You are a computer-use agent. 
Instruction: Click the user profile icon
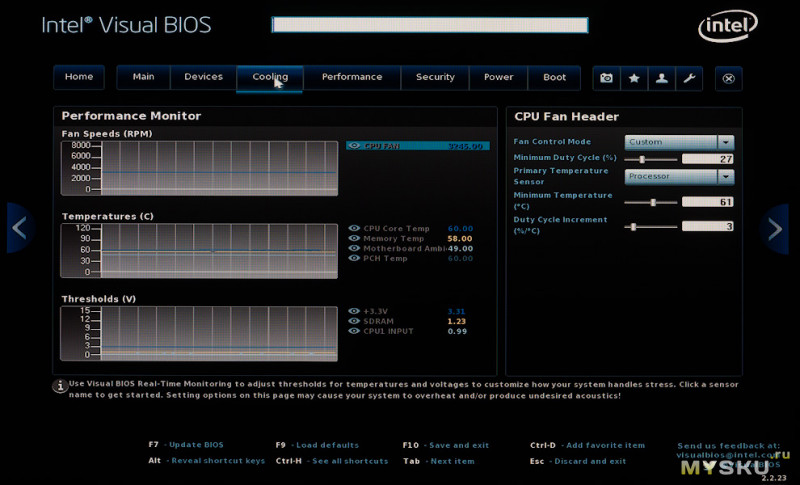tap(662, 78)
